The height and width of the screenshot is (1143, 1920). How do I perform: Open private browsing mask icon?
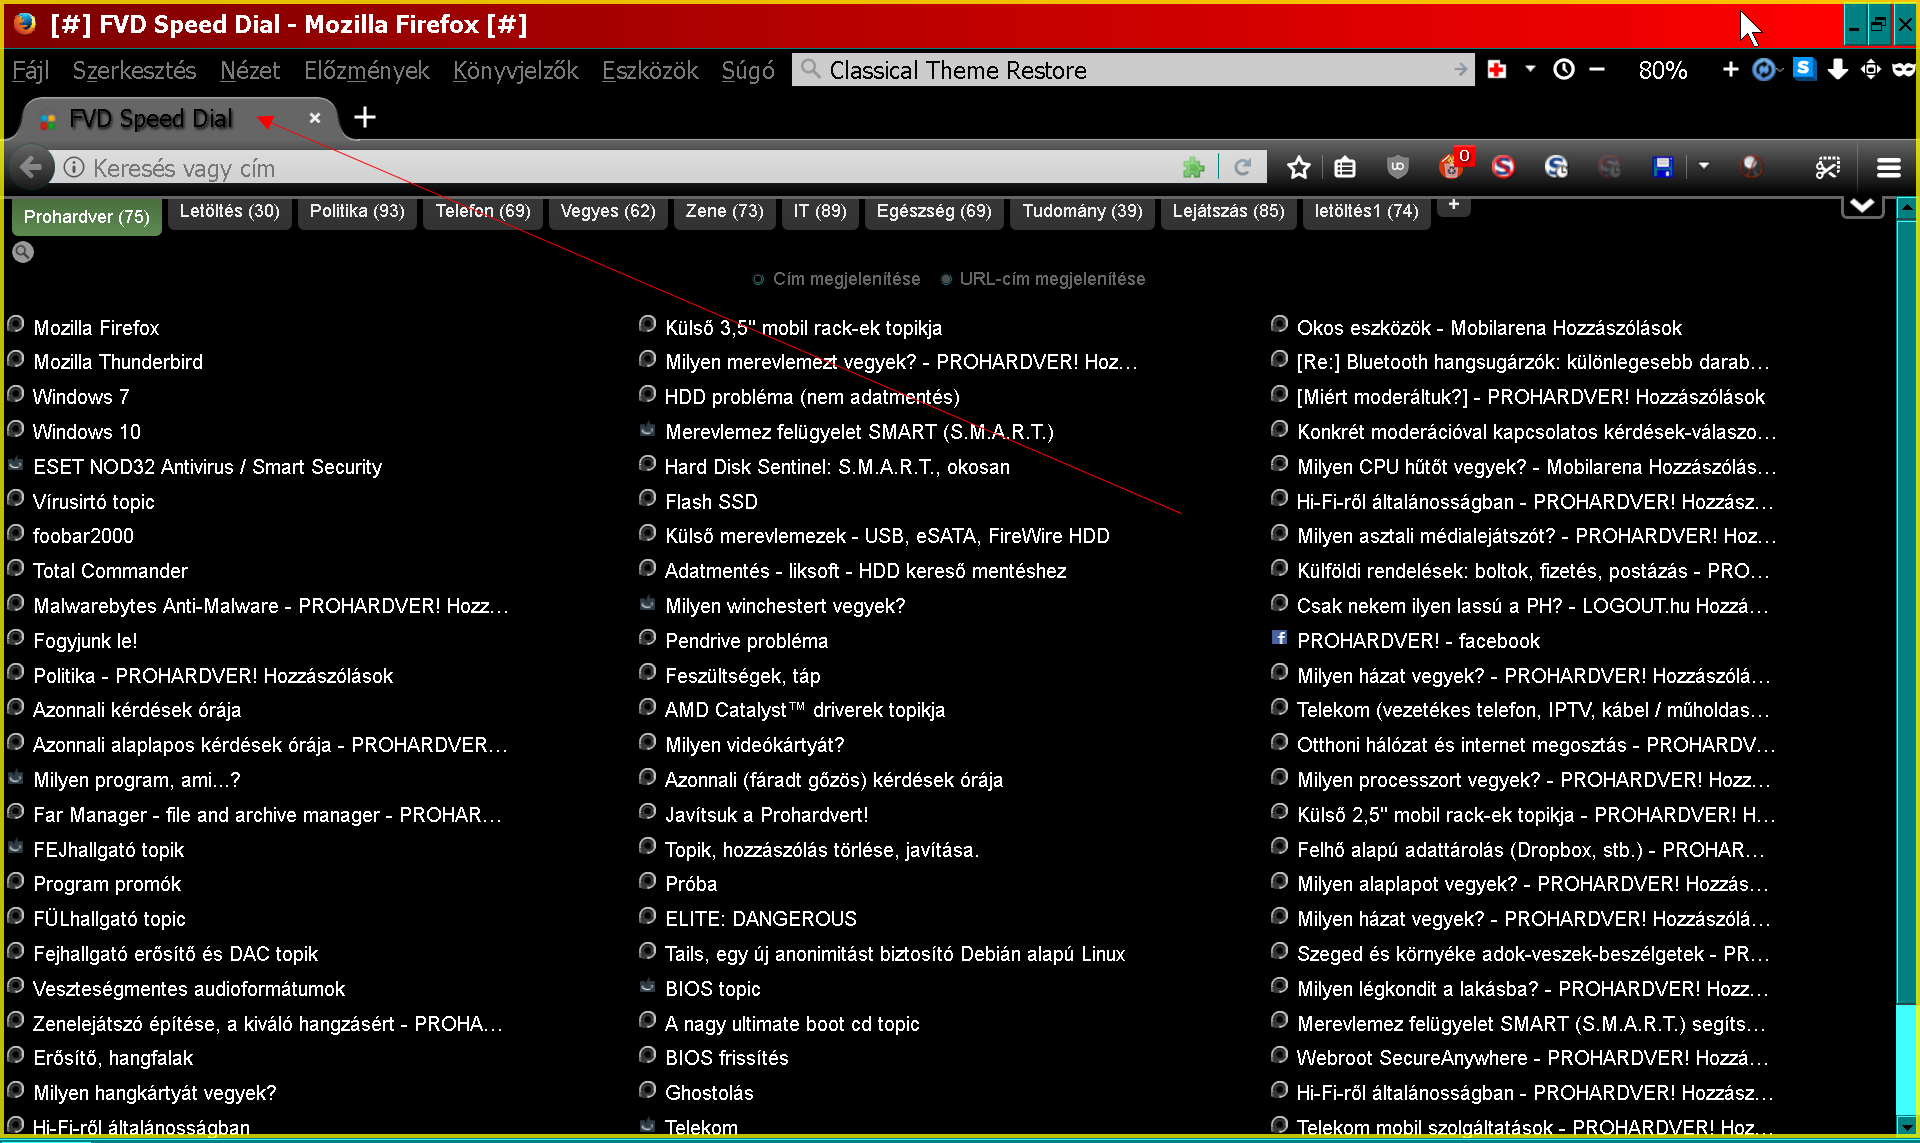coord(1903,69)
